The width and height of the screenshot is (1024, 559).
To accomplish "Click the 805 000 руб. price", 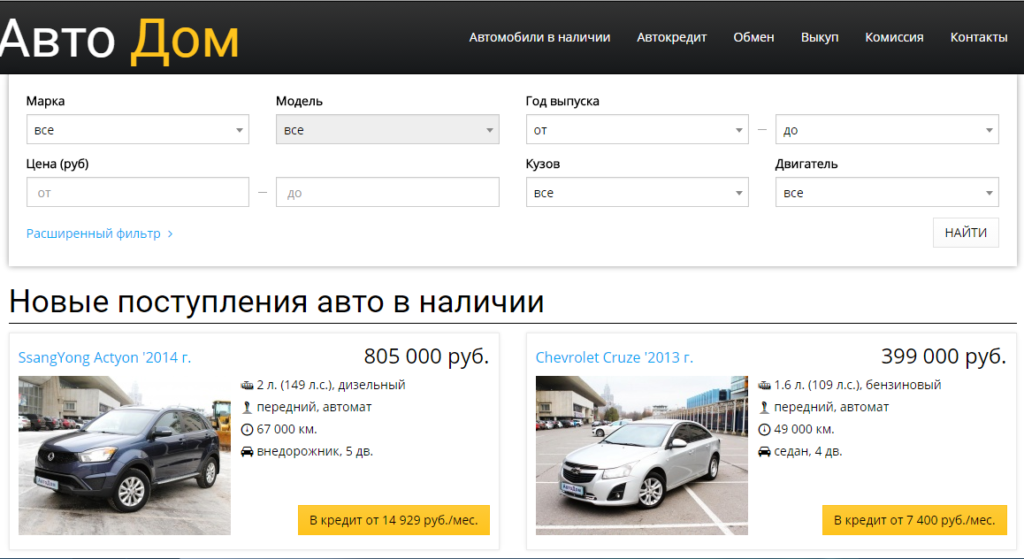I will (x=426, y=357).
